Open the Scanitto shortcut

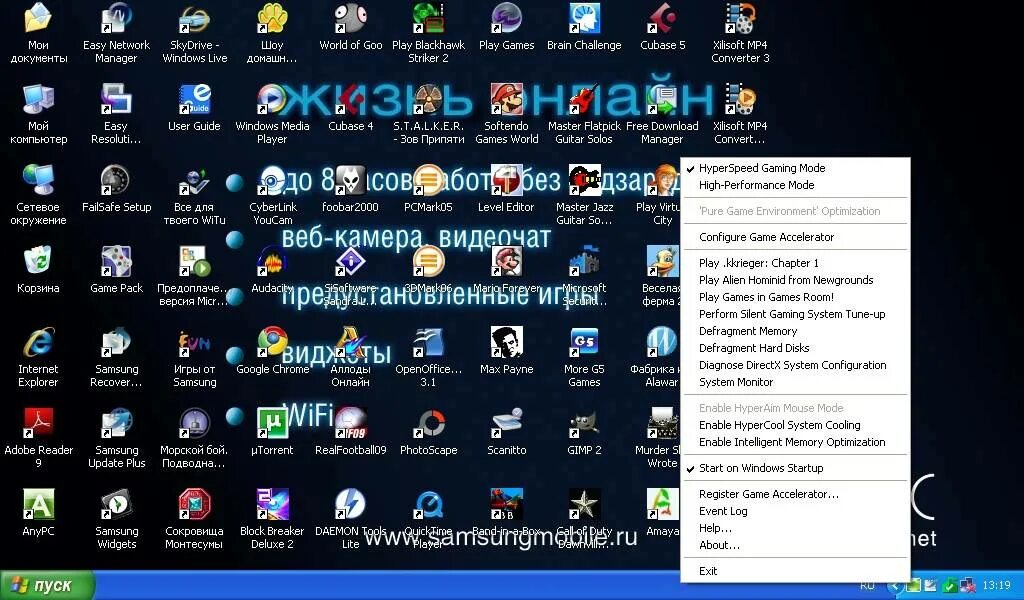506,424
